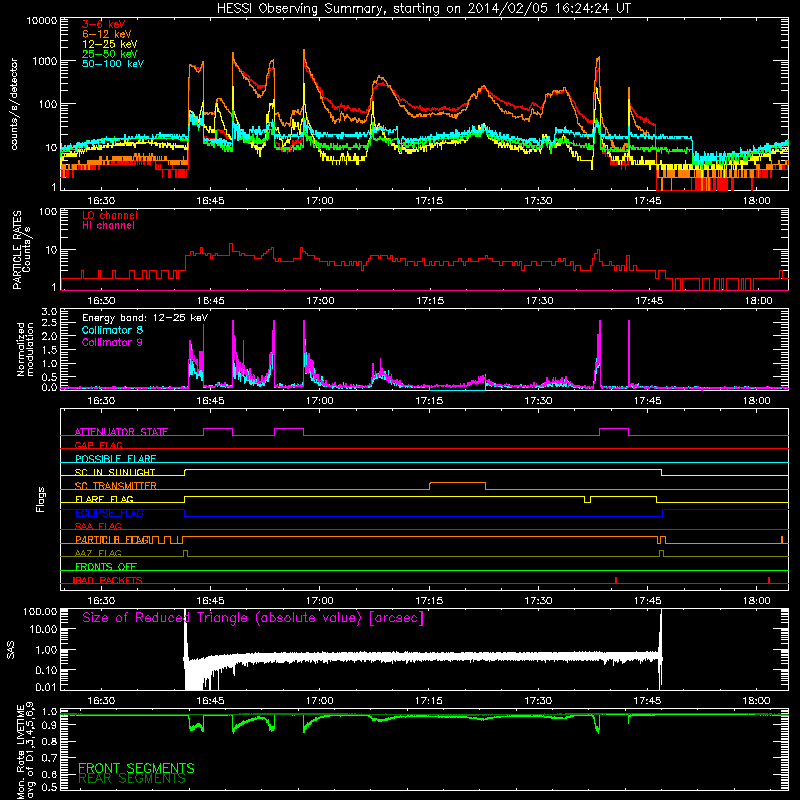
Task: Select the green 25-50 keV legend entry
Action: tap(109, 54)
